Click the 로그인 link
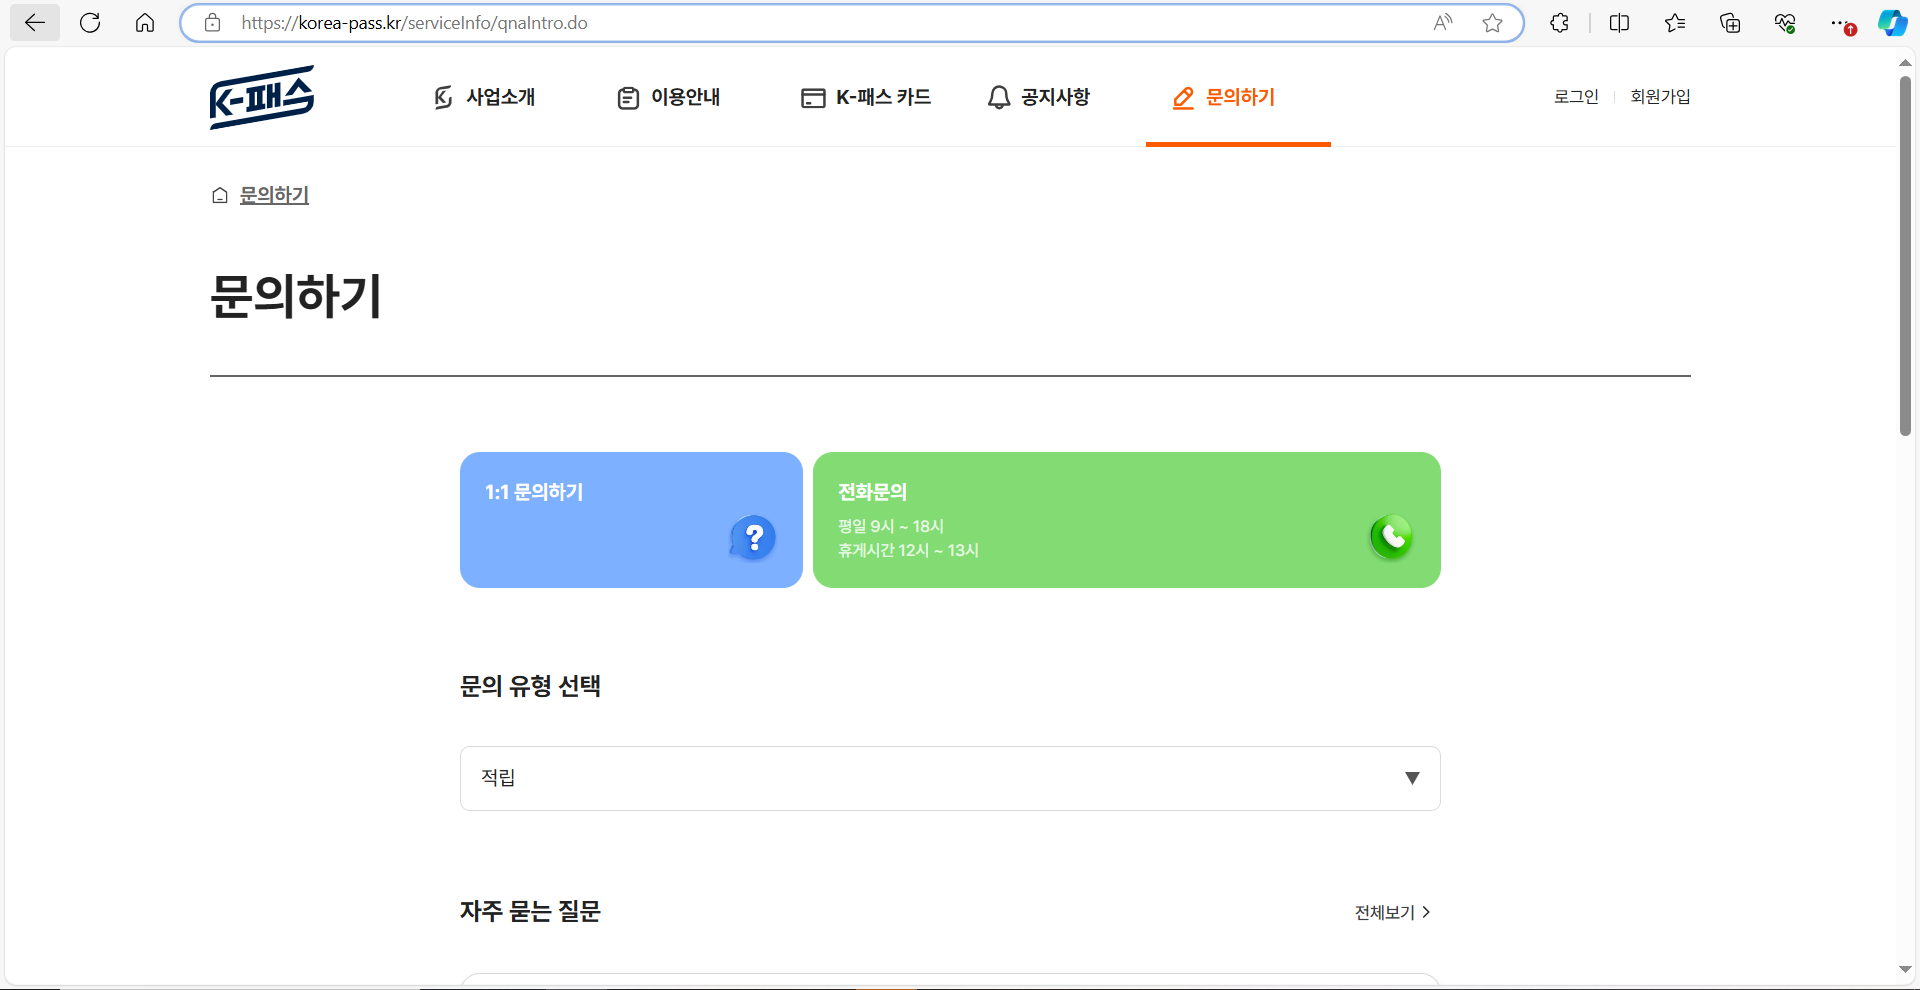 1576,96
